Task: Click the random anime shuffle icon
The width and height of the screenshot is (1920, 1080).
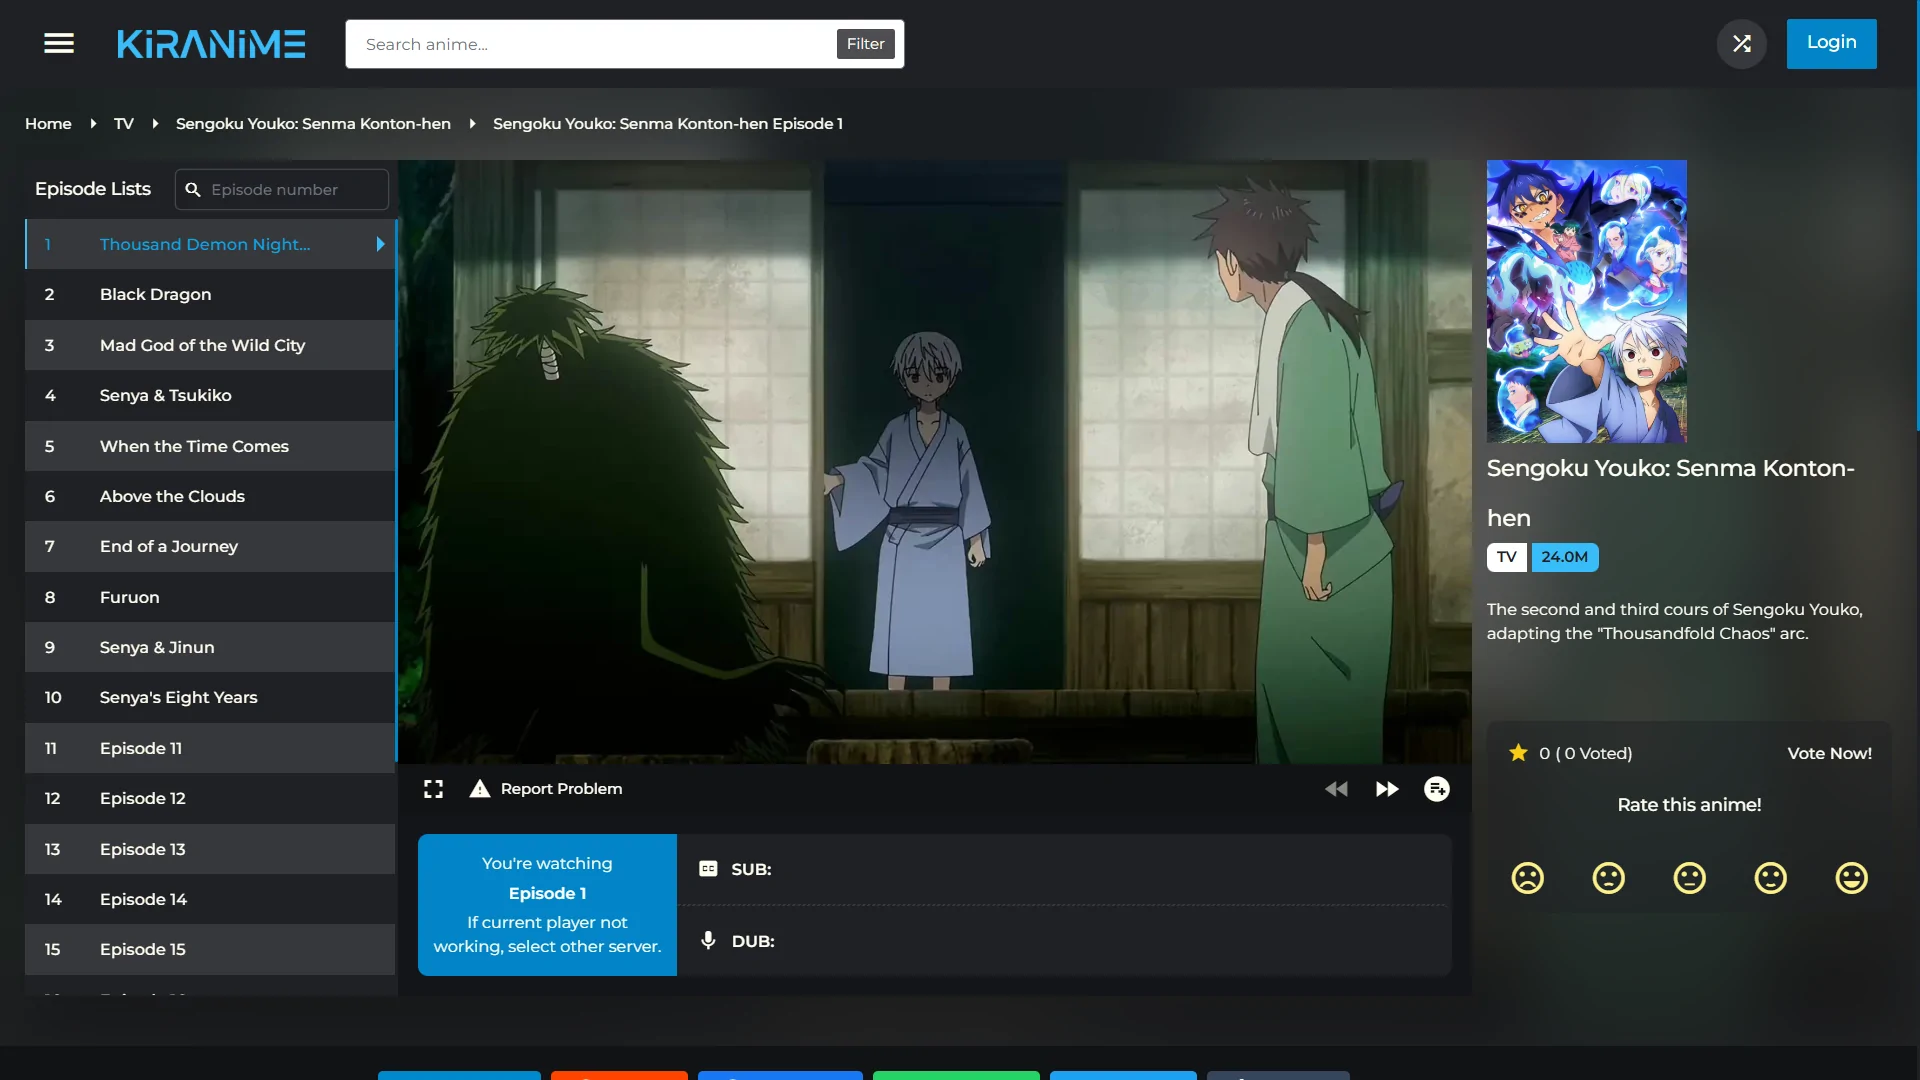Action: click(x=1741, y=44)
